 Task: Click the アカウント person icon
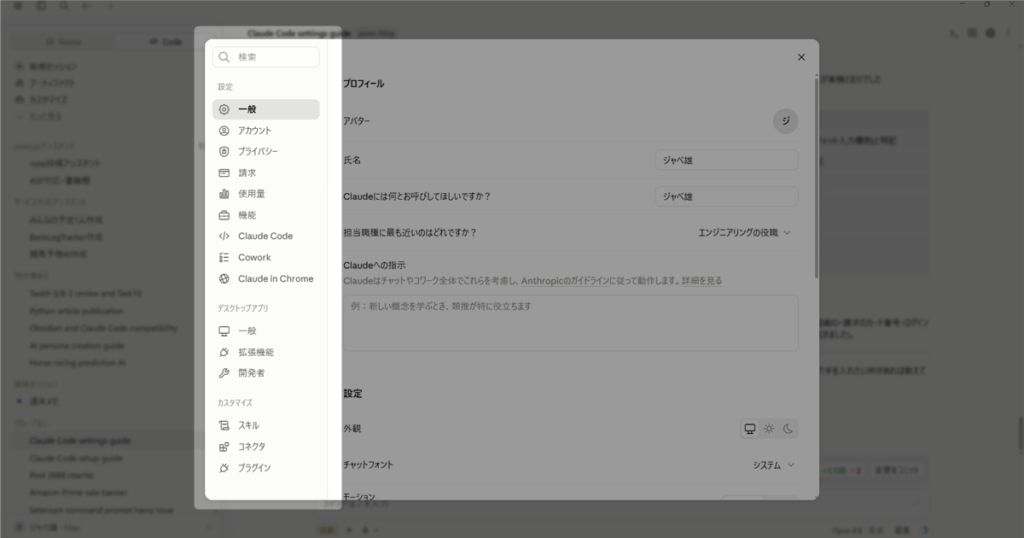pos(224,131)
